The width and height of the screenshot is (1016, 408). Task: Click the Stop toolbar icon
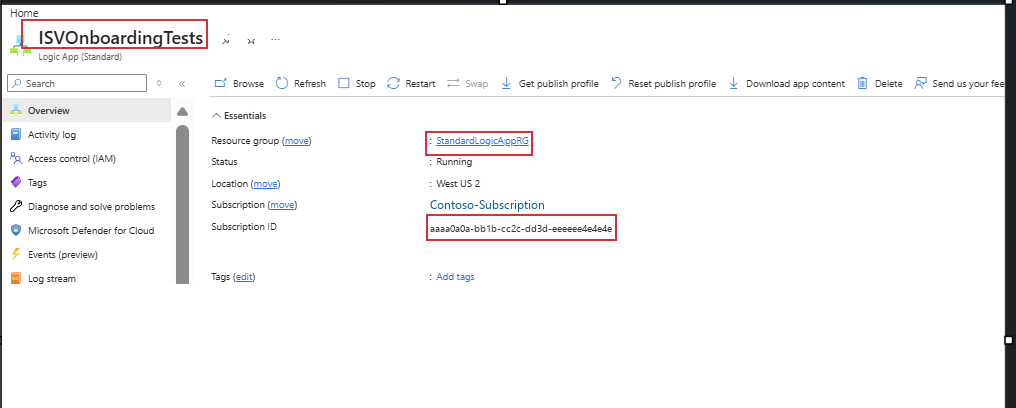point(344,84)
